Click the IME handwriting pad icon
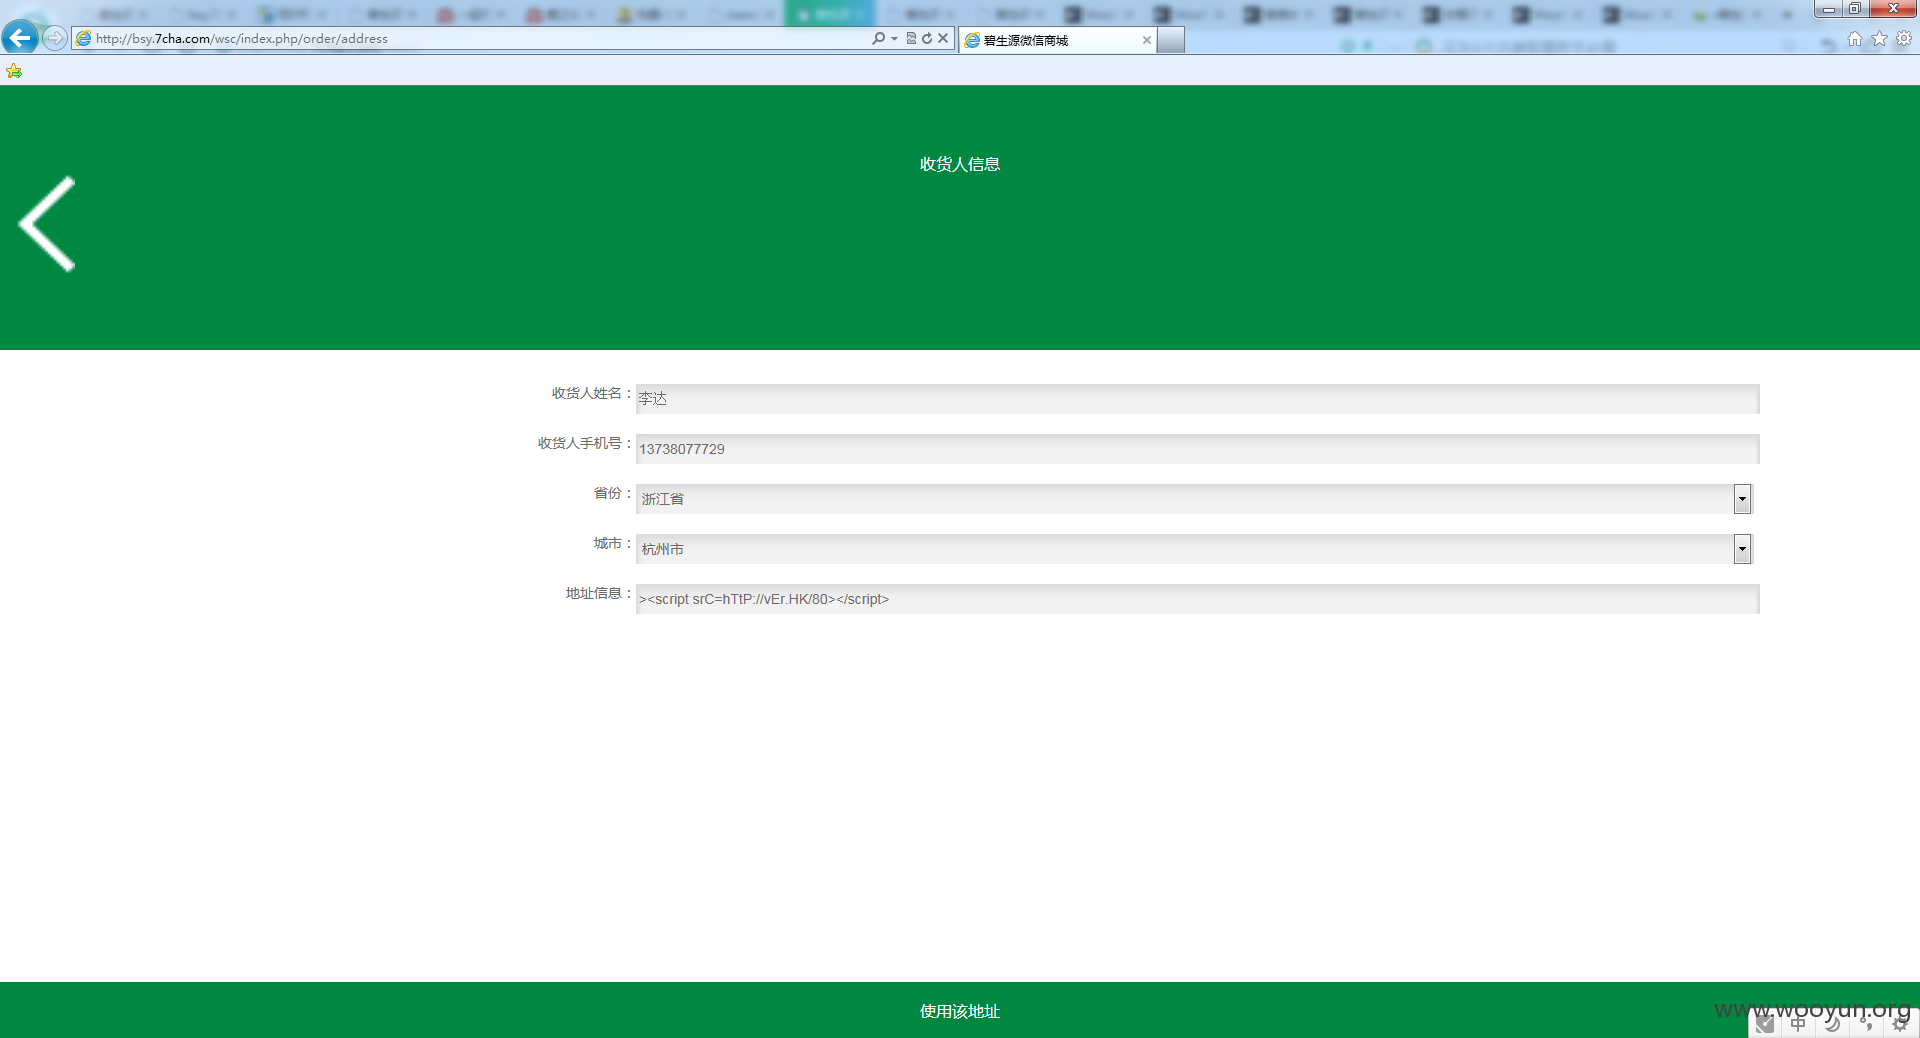 coord(1765,1023)
